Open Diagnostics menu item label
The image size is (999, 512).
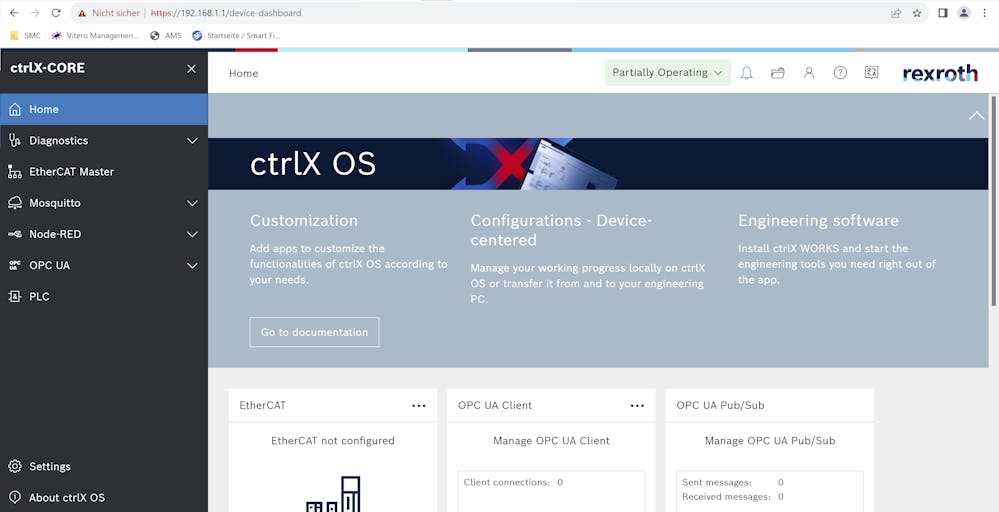click(59, 141)
